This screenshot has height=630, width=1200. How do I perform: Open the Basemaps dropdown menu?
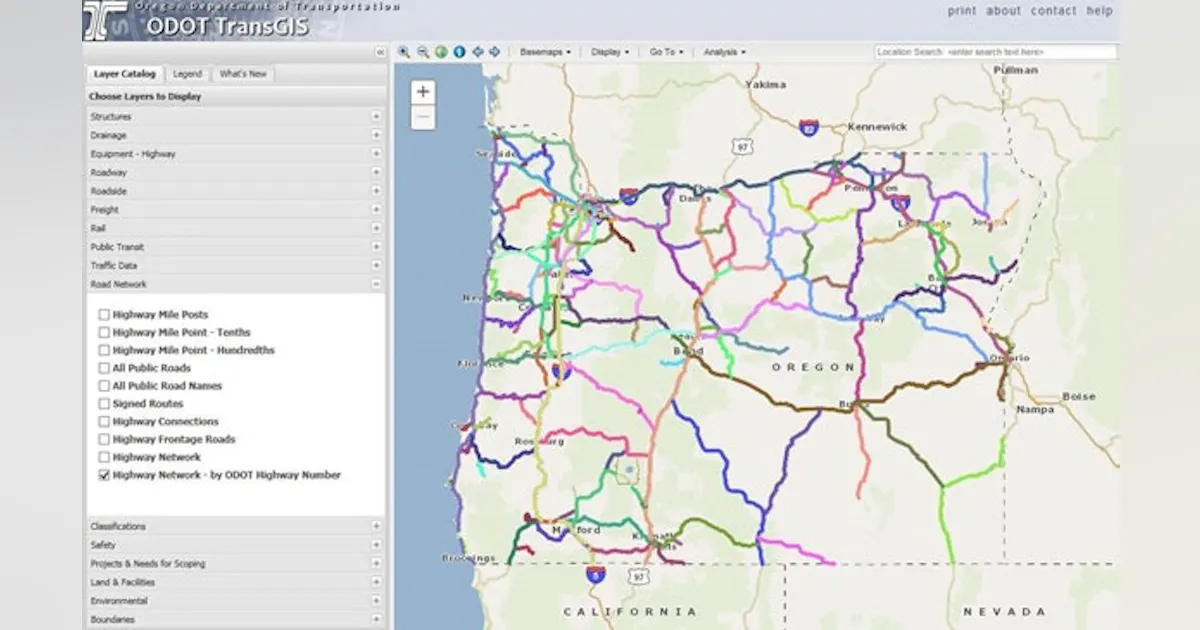tap(546, 52)
